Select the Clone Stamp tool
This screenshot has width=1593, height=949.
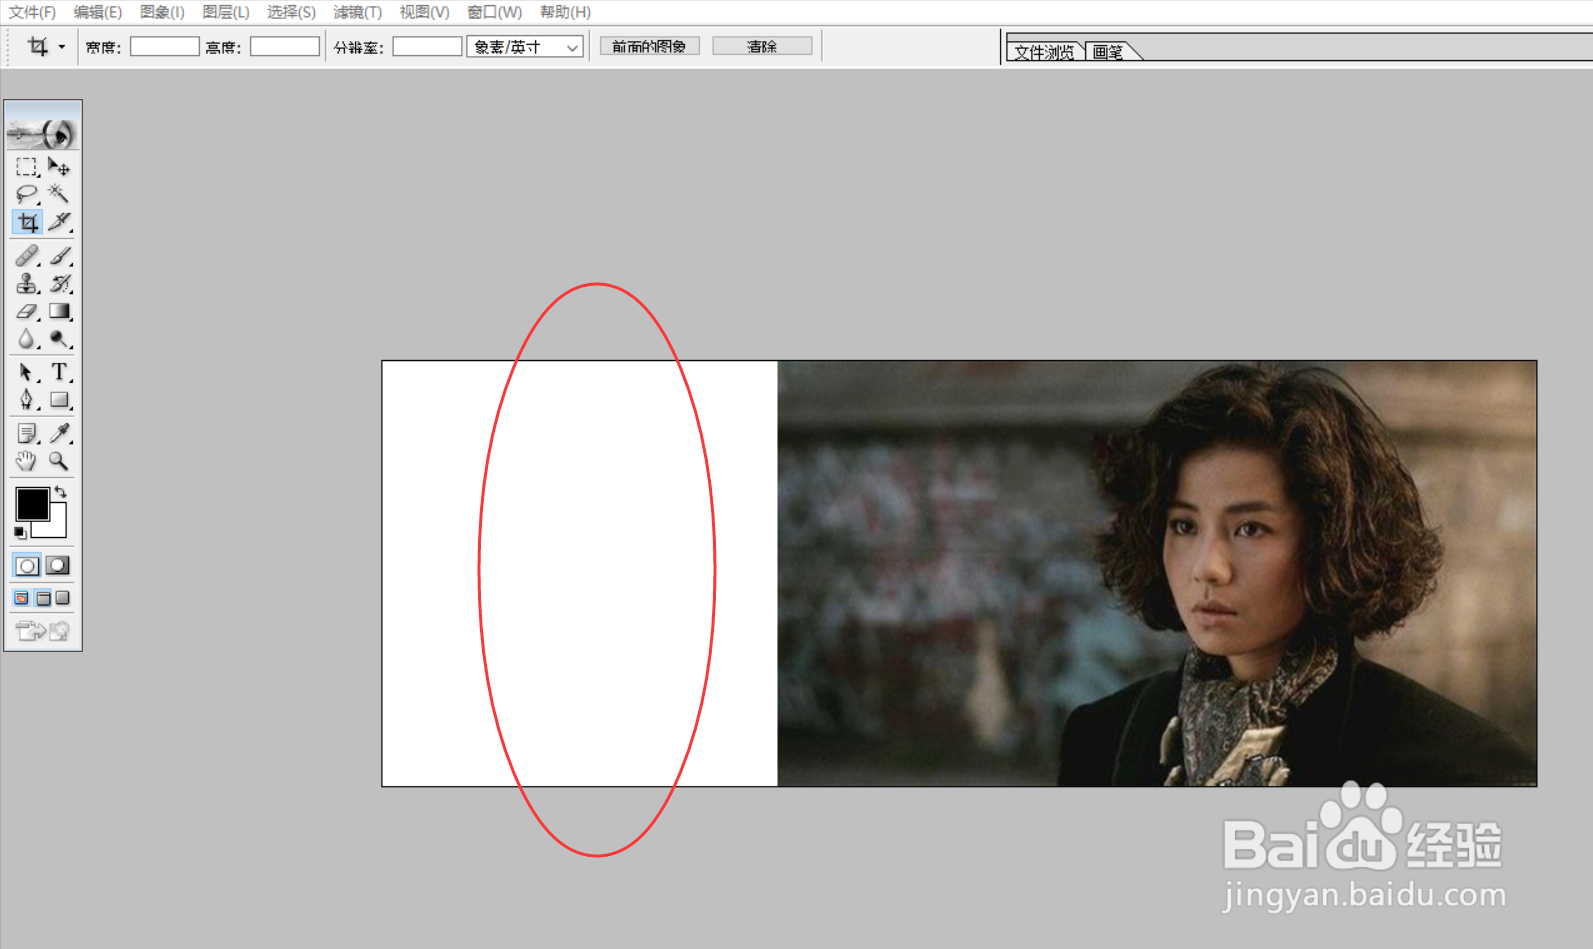pyautogui.click(x=27, y=284)
